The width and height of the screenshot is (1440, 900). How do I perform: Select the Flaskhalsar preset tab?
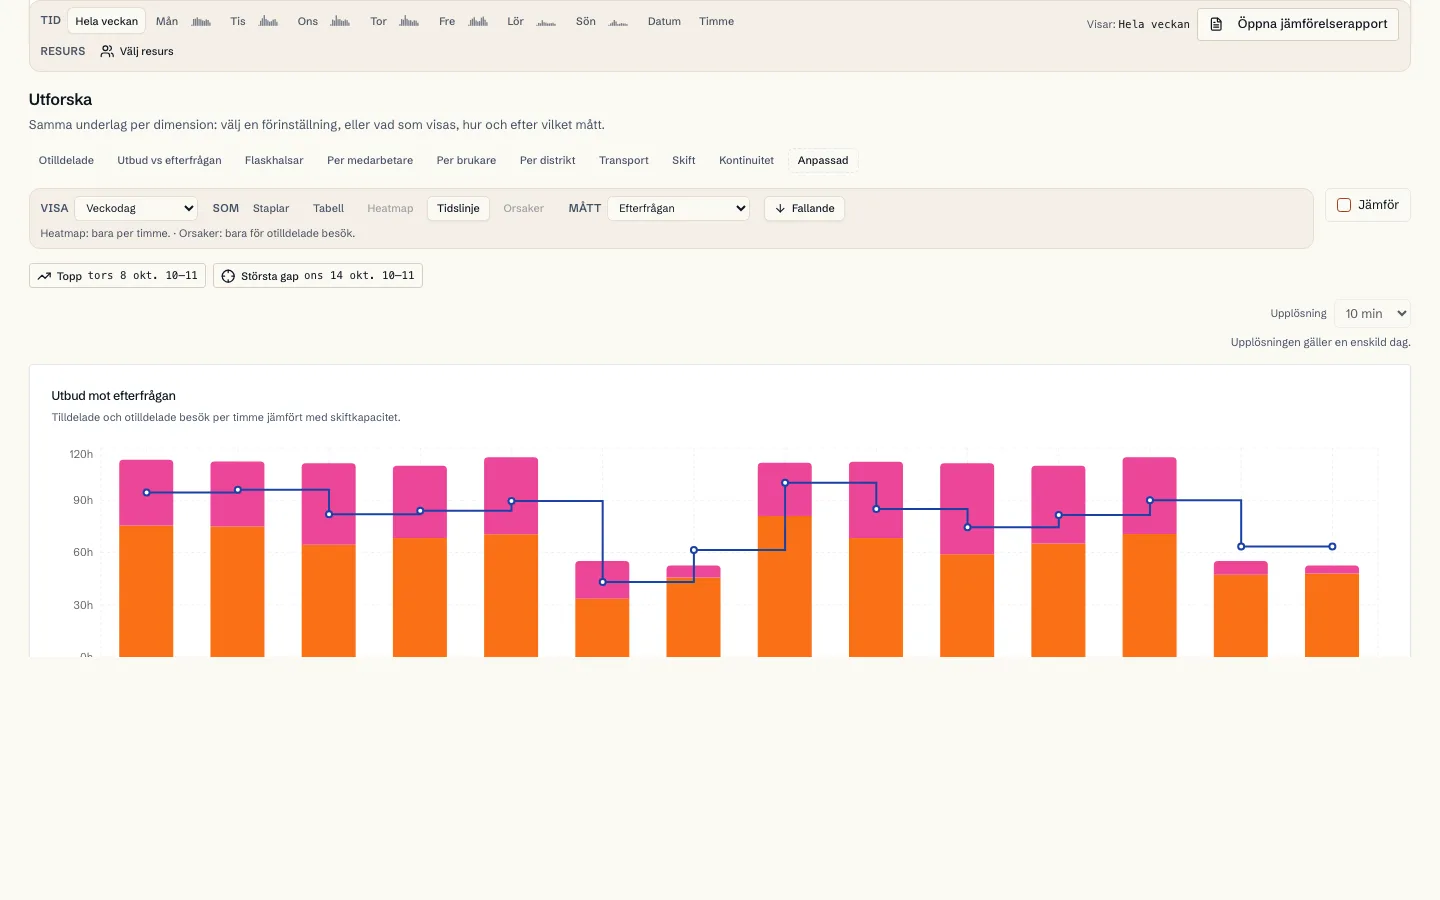274,160
